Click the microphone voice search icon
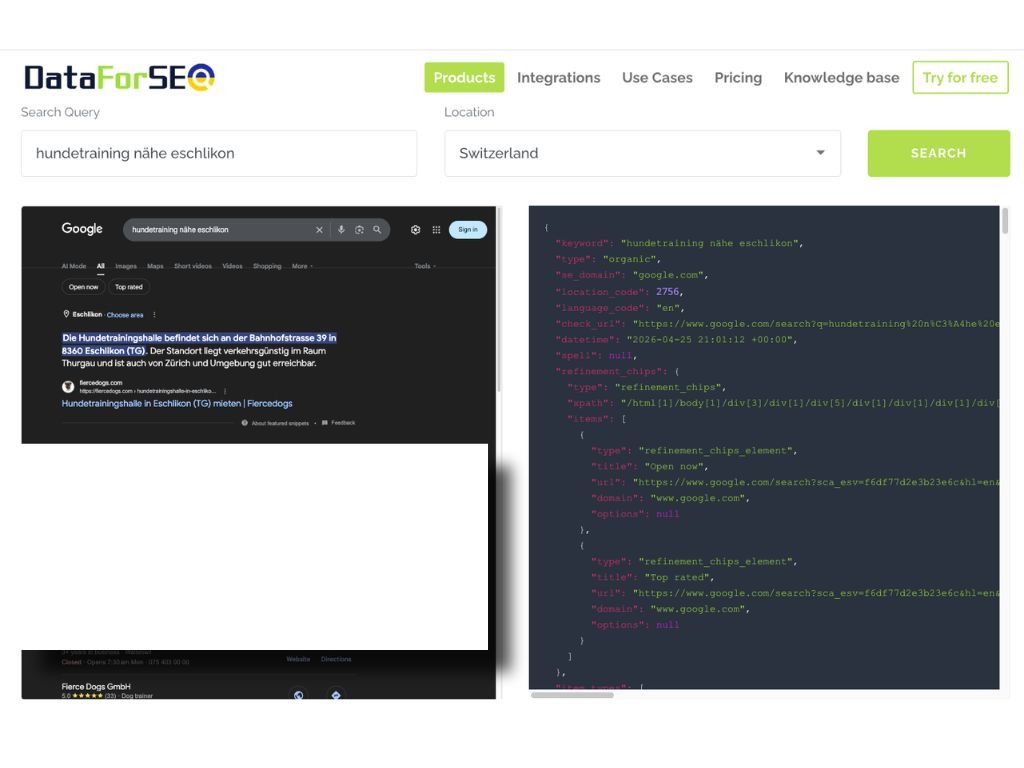Viewport: 1024px width, 768px height. tap(341, 230)
